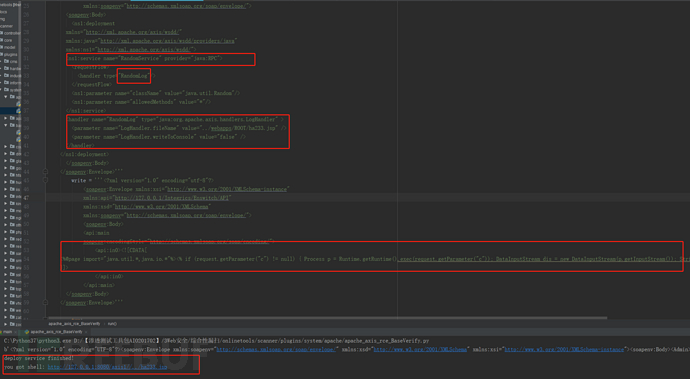Expand the cms folder in plugins
This screenshot has height=379, width=690.
[x=2, y=61]
